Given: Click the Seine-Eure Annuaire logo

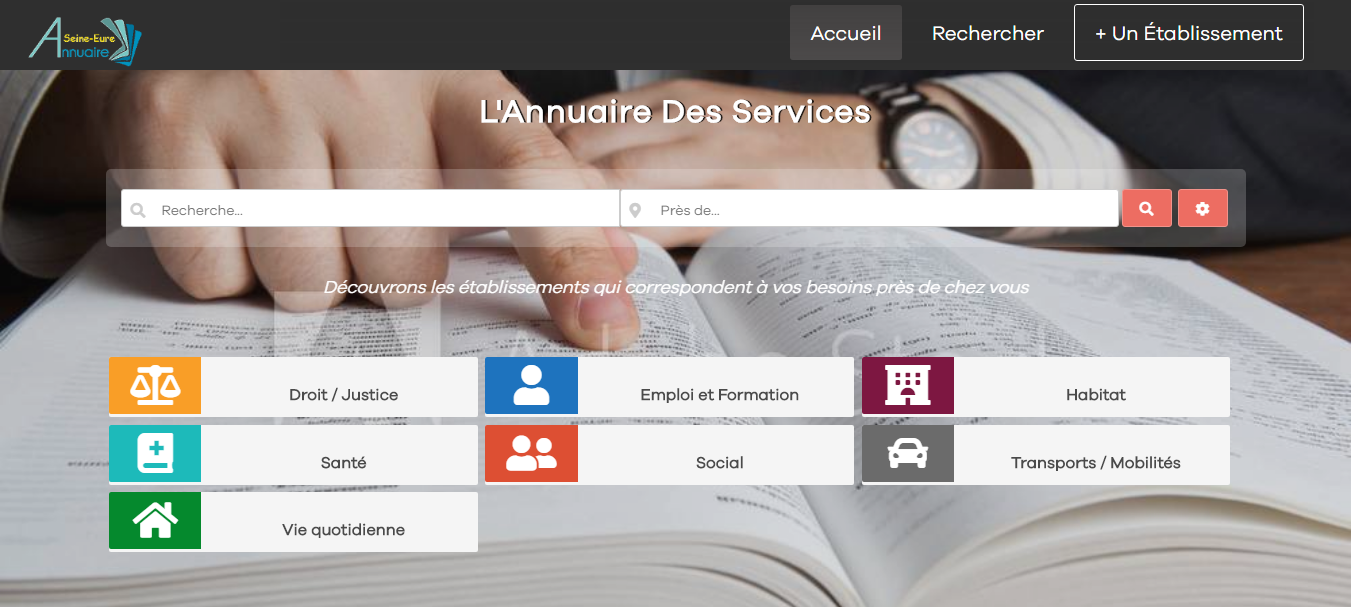Looking at the screenshot, I should (86, 40).
